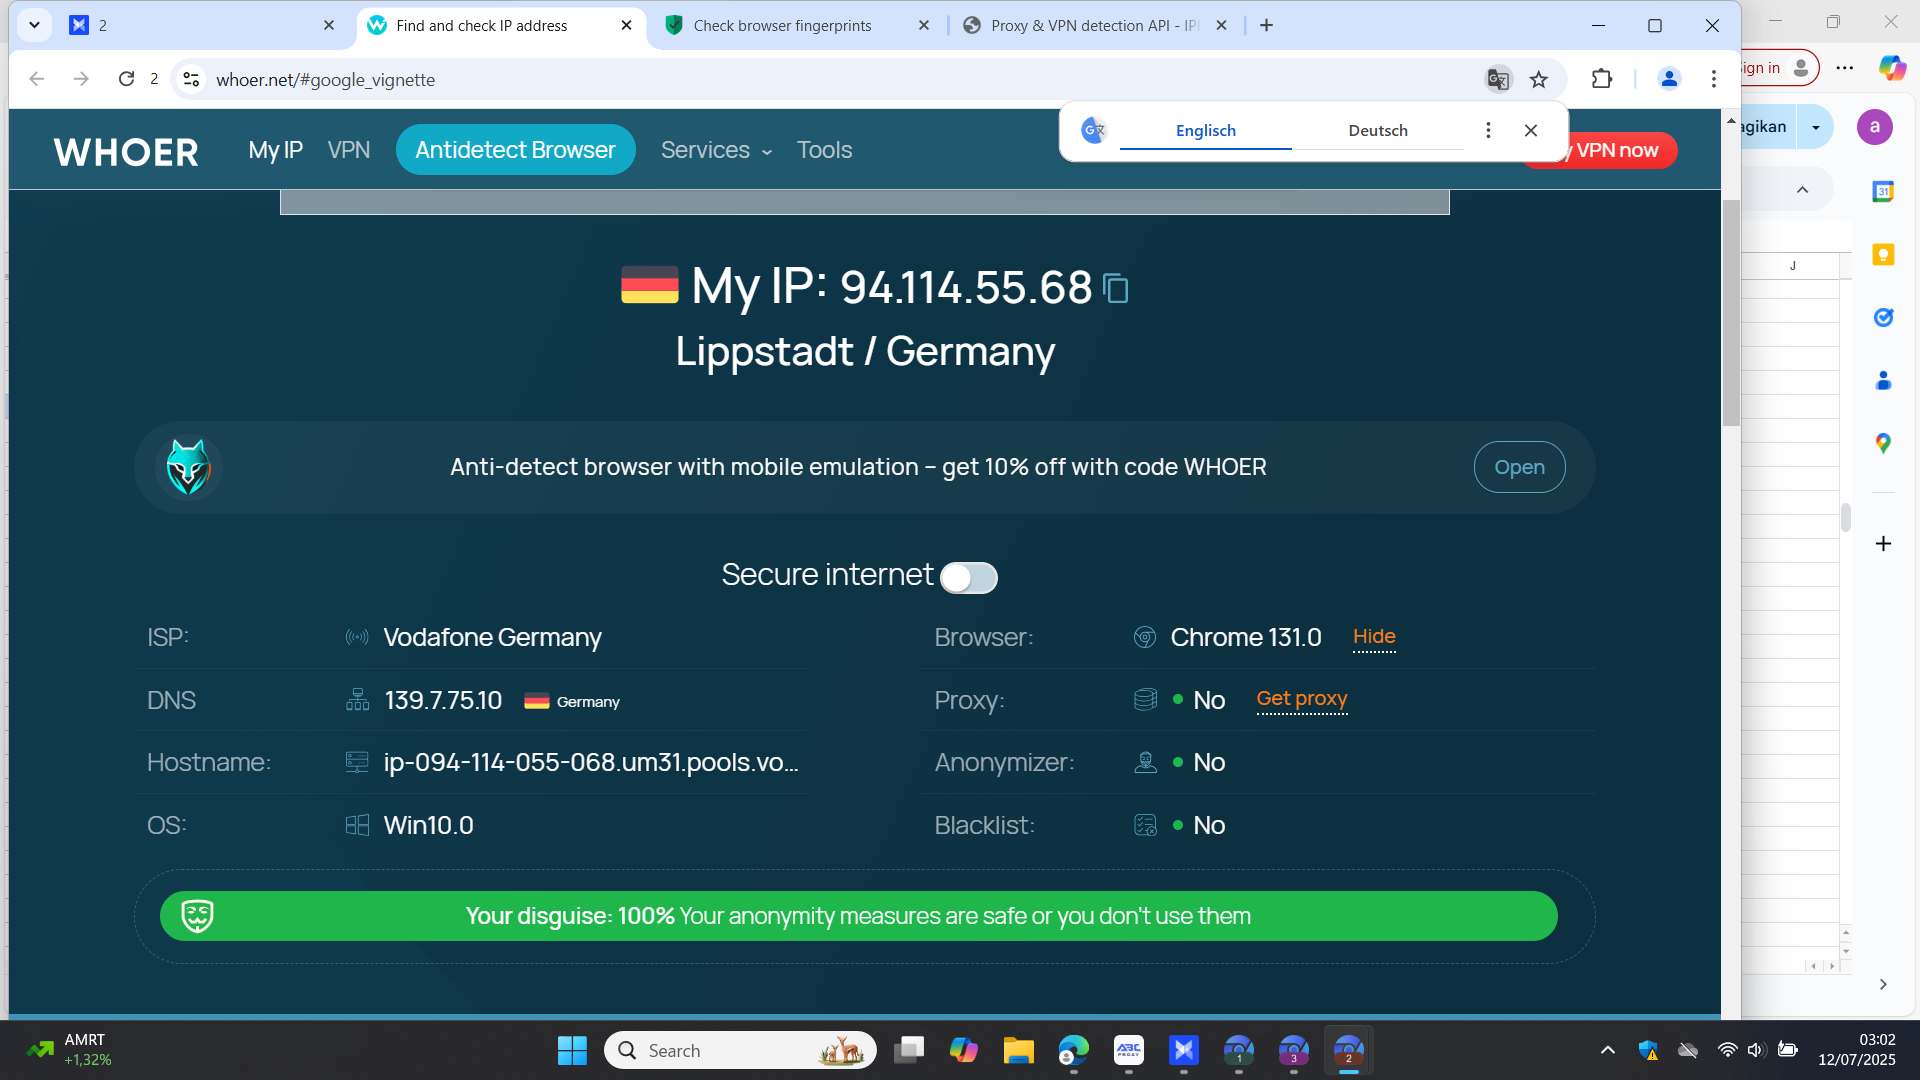The height and width of the screenshot is (1080, 1920).
Task: Select Englisch in the translate popup
Action: pyautogui.click(x=1206, y=130)
